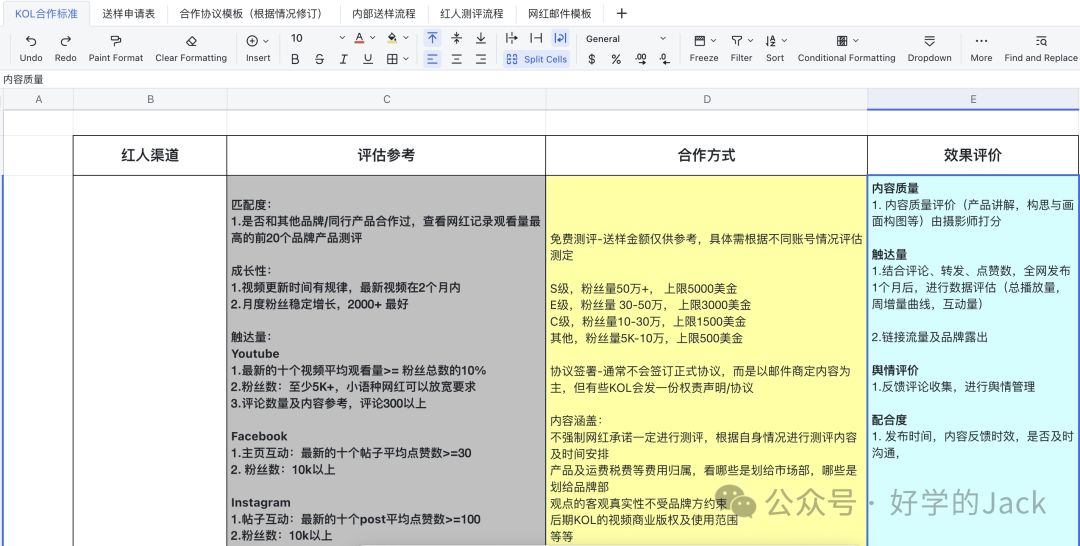
Task: Select column A header
Action: point(39,99)
